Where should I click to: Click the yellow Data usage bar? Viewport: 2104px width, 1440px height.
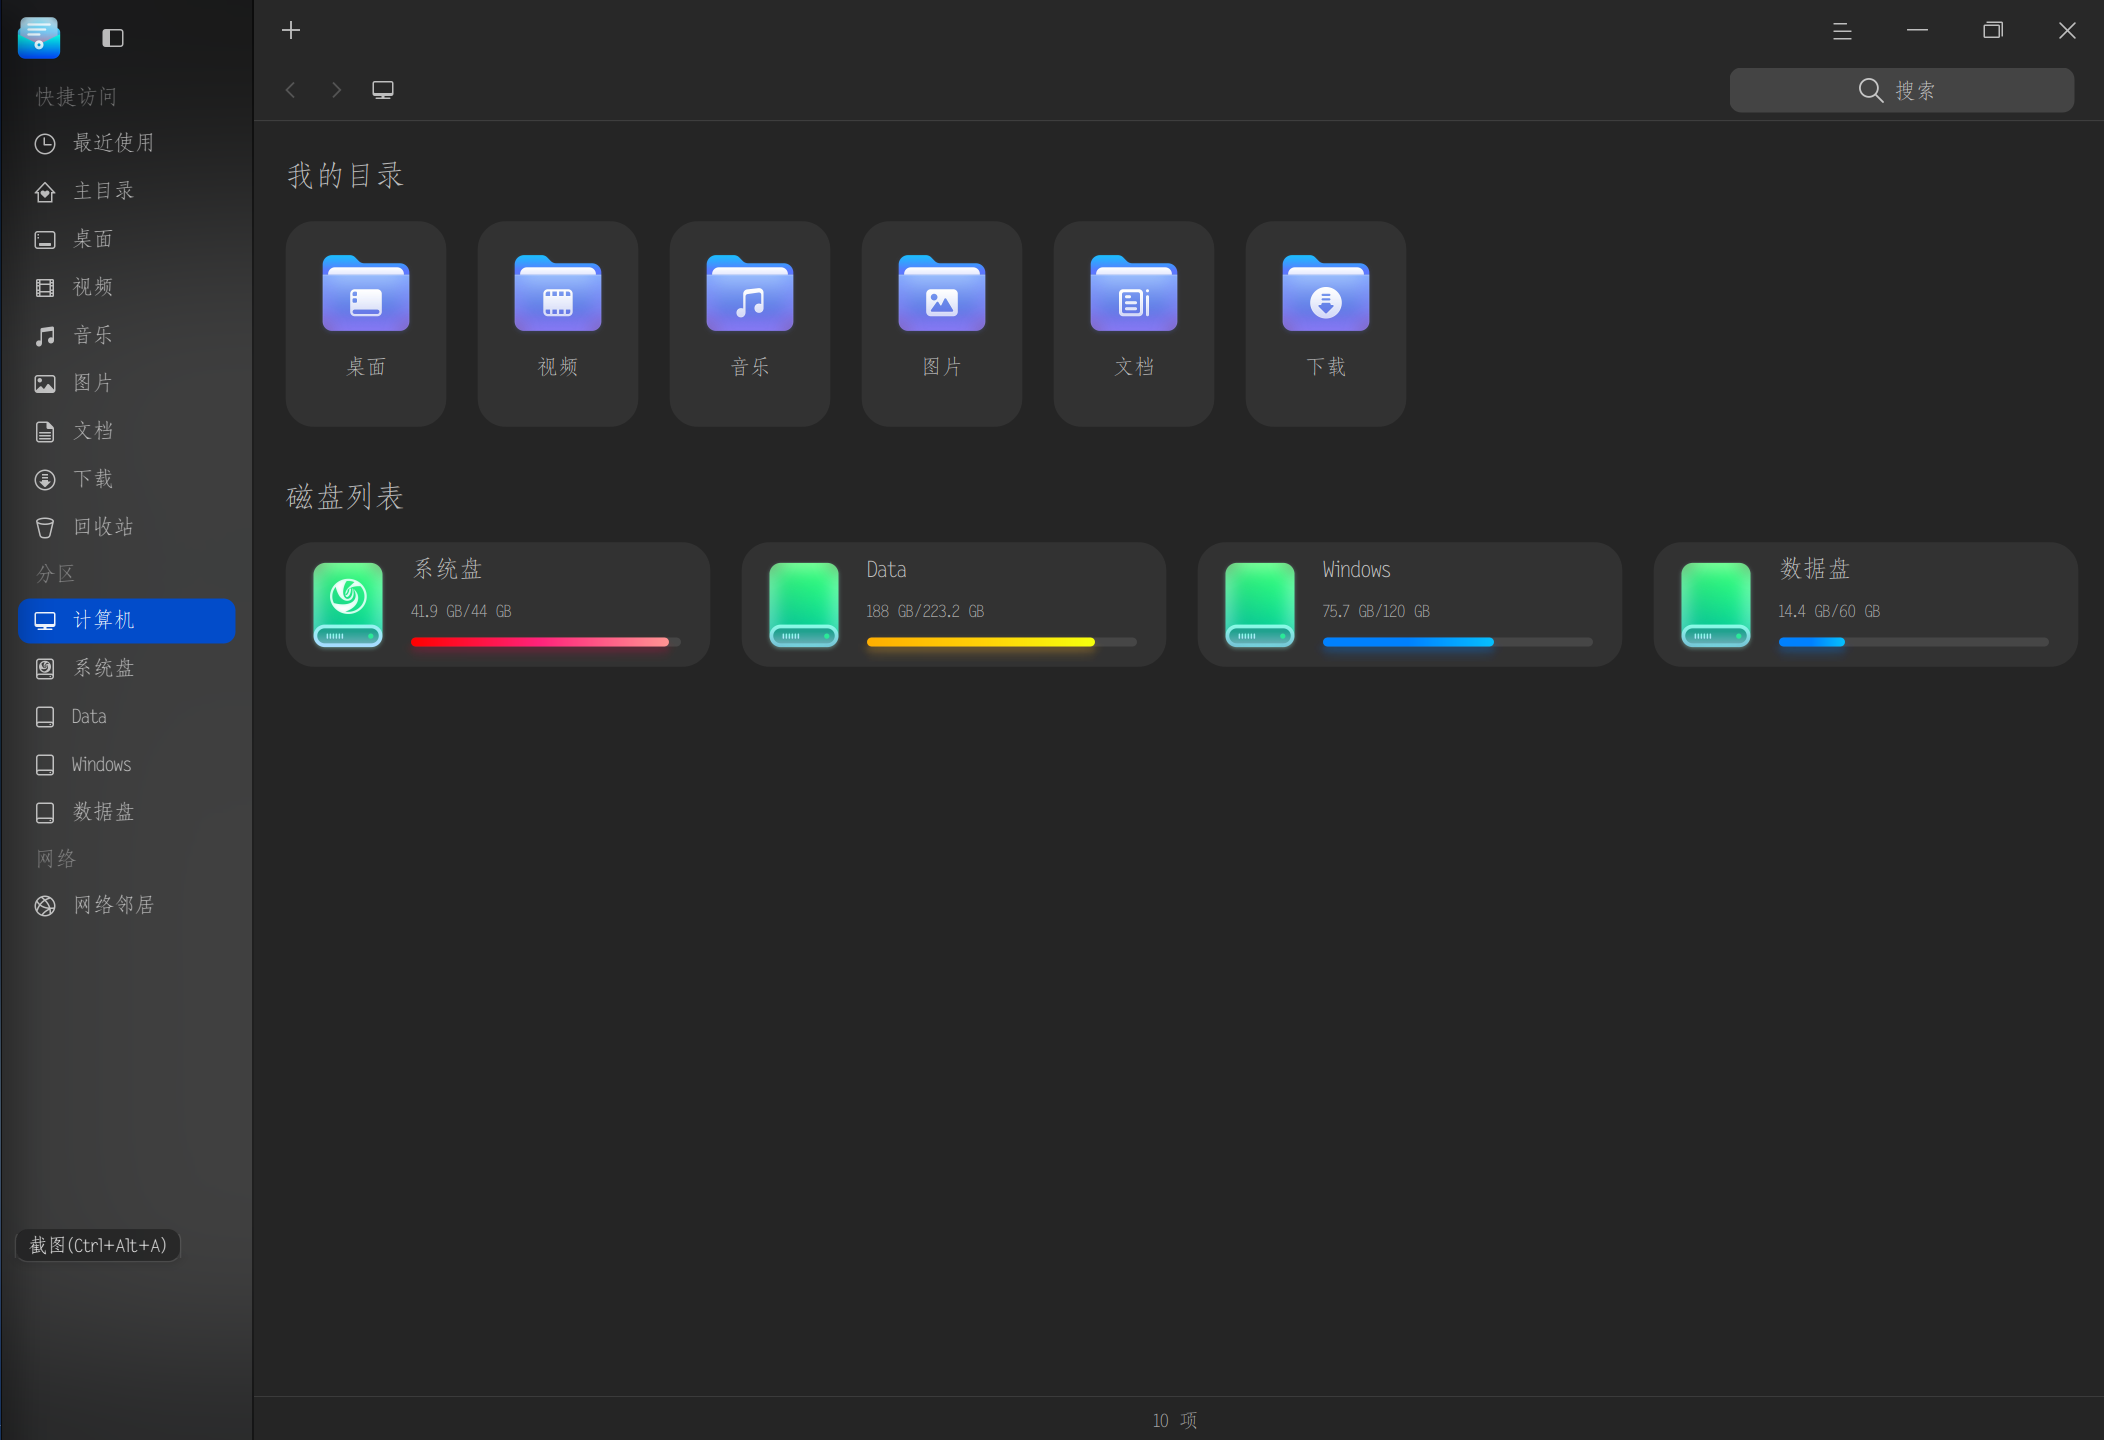click(1001, 642)
